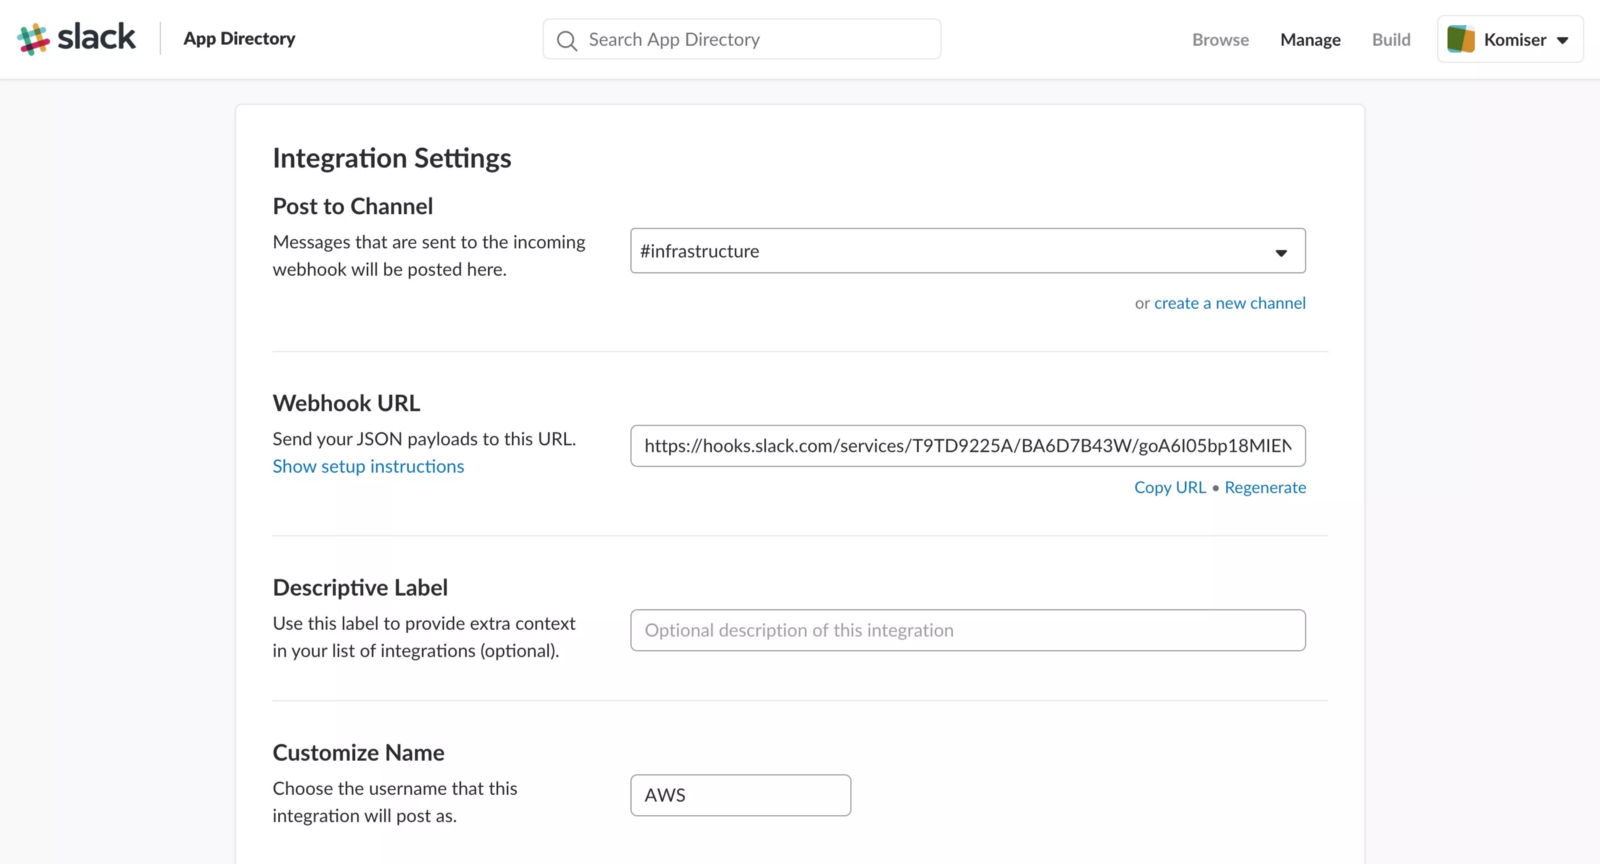The image size is (1600, 864).
Task: Click the magnifying glass search icon
Action: coord(567,41)
